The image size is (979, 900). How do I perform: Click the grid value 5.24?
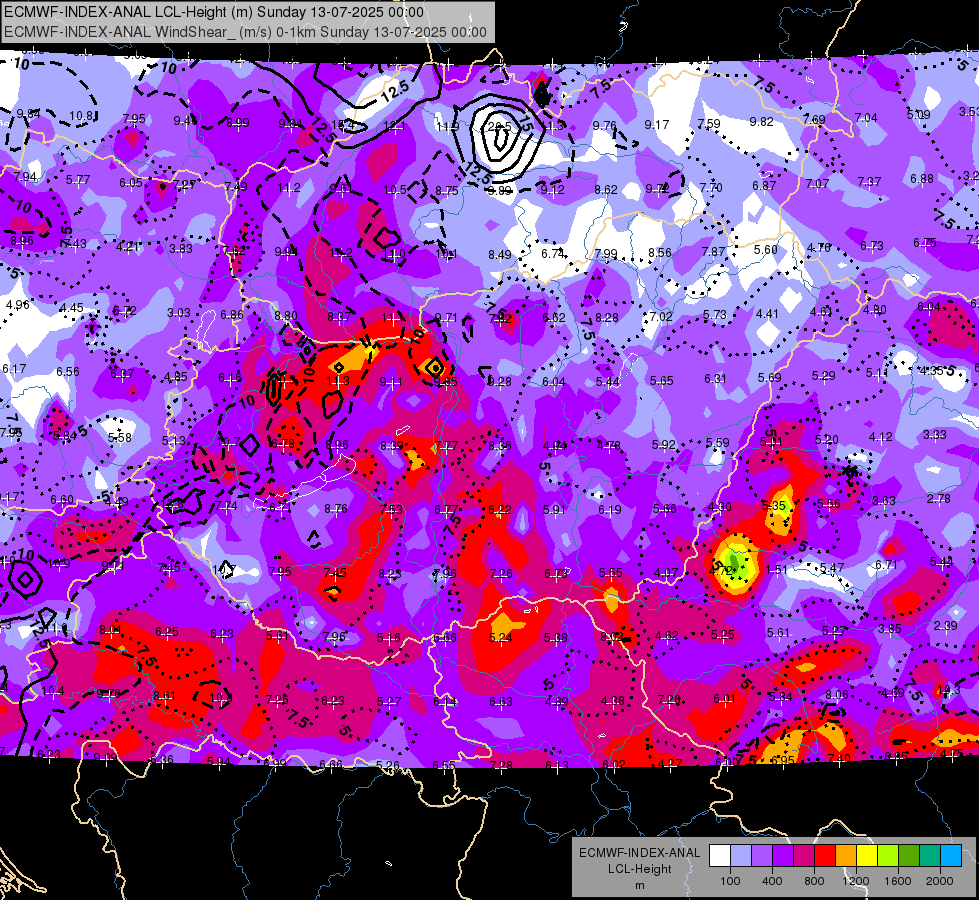tap(501, 638)
